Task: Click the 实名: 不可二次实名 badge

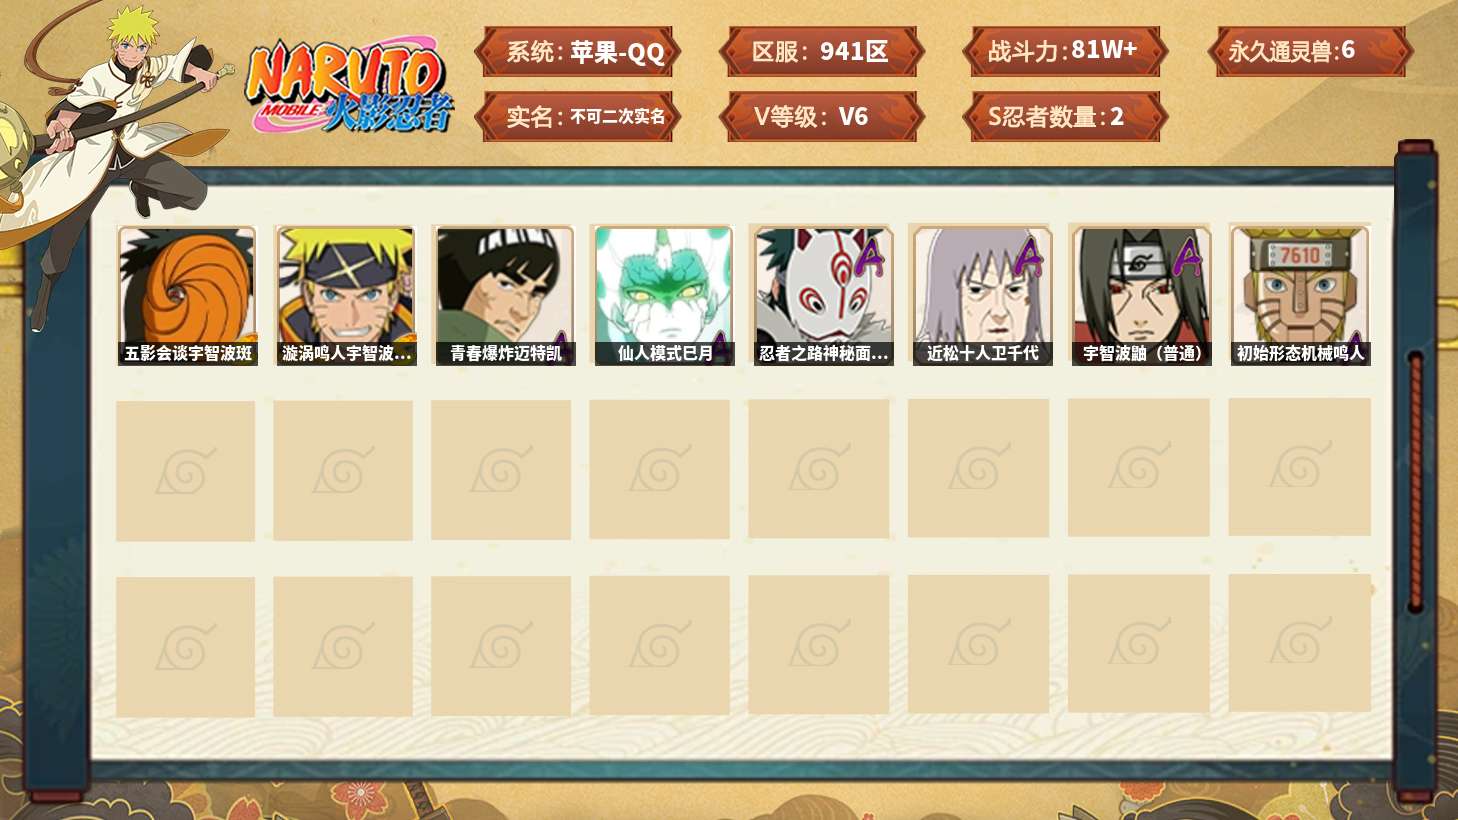Action: (x=578, y=117)
